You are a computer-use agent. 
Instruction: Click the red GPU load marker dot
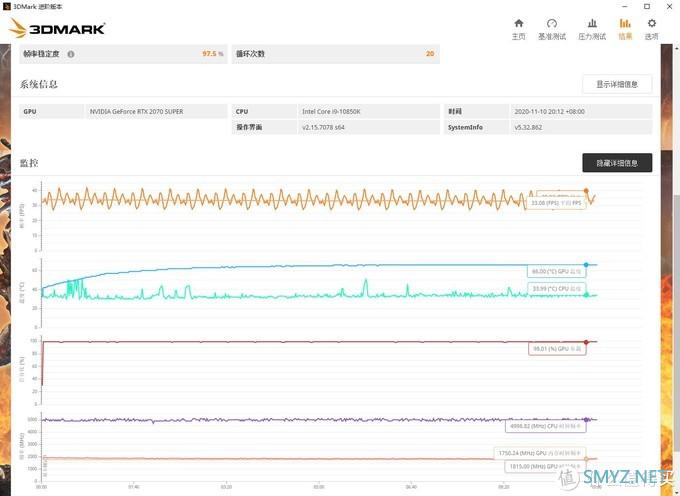[x=586, y=342]
